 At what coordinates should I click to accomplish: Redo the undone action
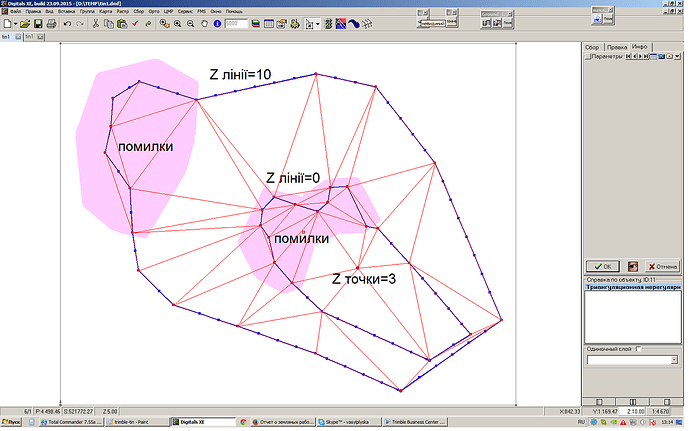click(80, 24)
